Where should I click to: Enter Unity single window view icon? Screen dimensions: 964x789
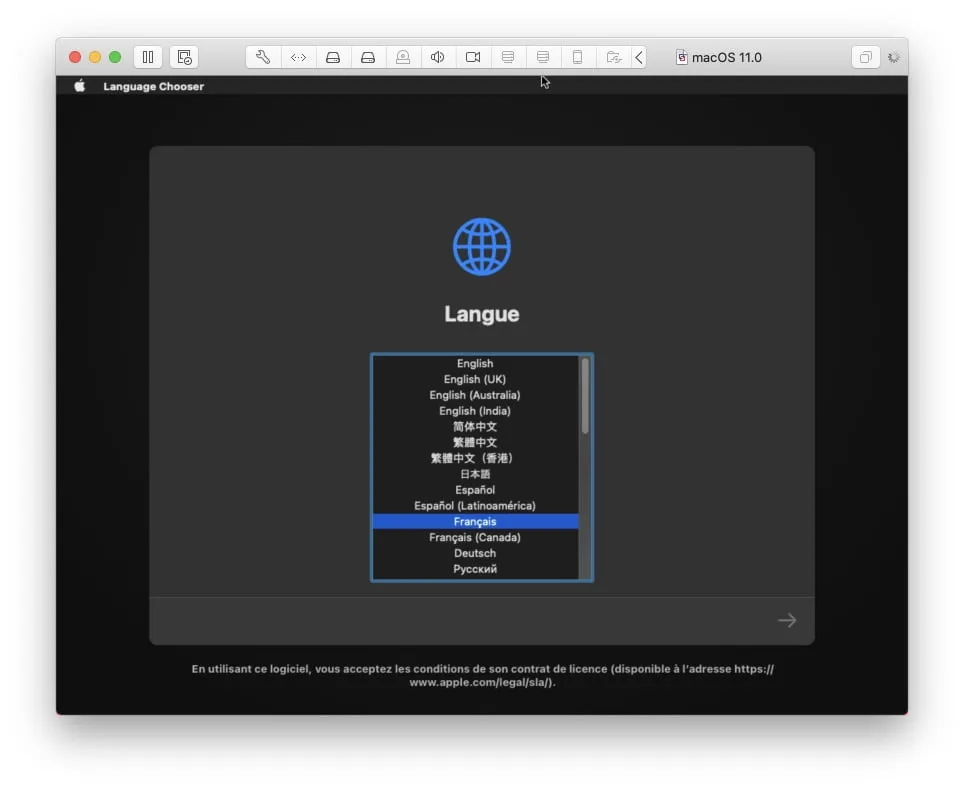865,57
